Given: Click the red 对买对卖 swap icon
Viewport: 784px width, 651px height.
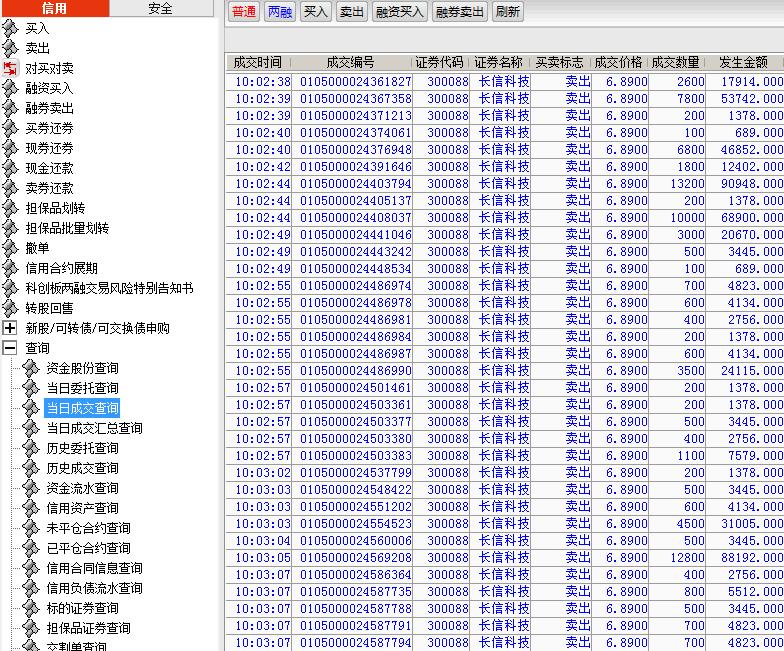Looking at the screenshot, I should pos(10,68).
